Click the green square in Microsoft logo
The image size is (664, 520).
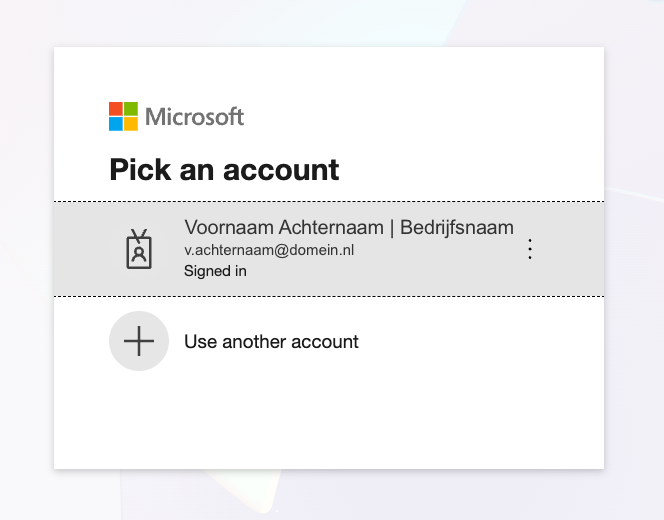point(131,109)
